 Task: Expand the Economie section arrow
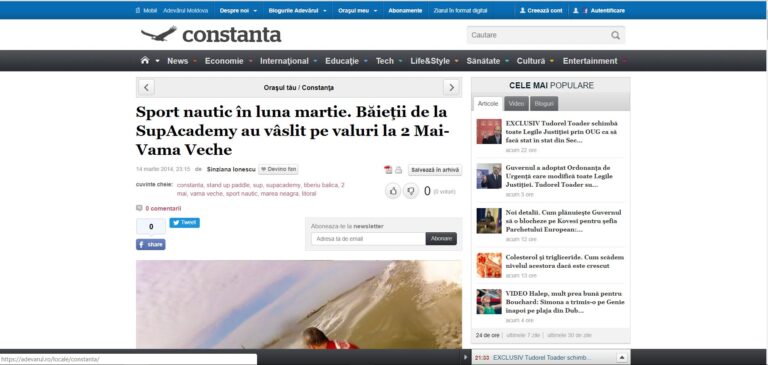tap(251, 61)
